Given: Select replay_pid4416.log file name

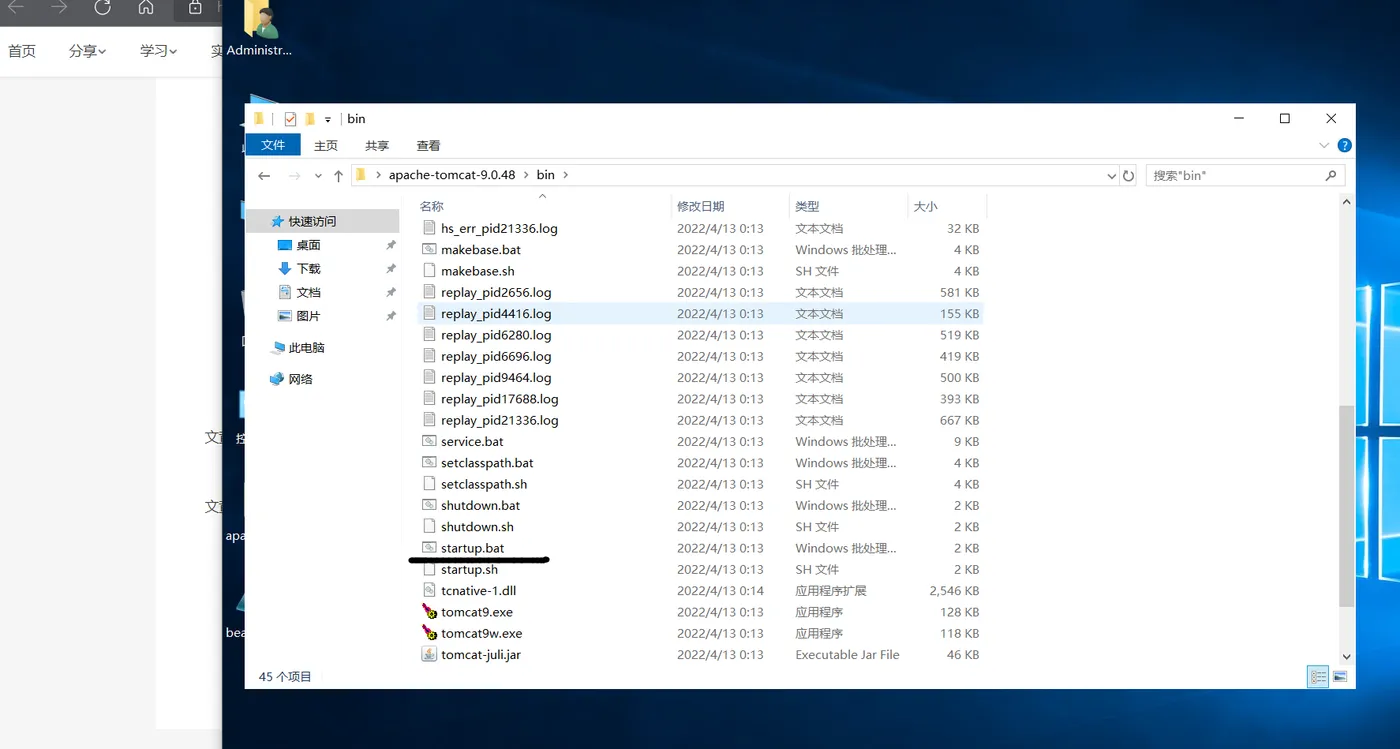Looking at the screenshot, I should 496,314.
